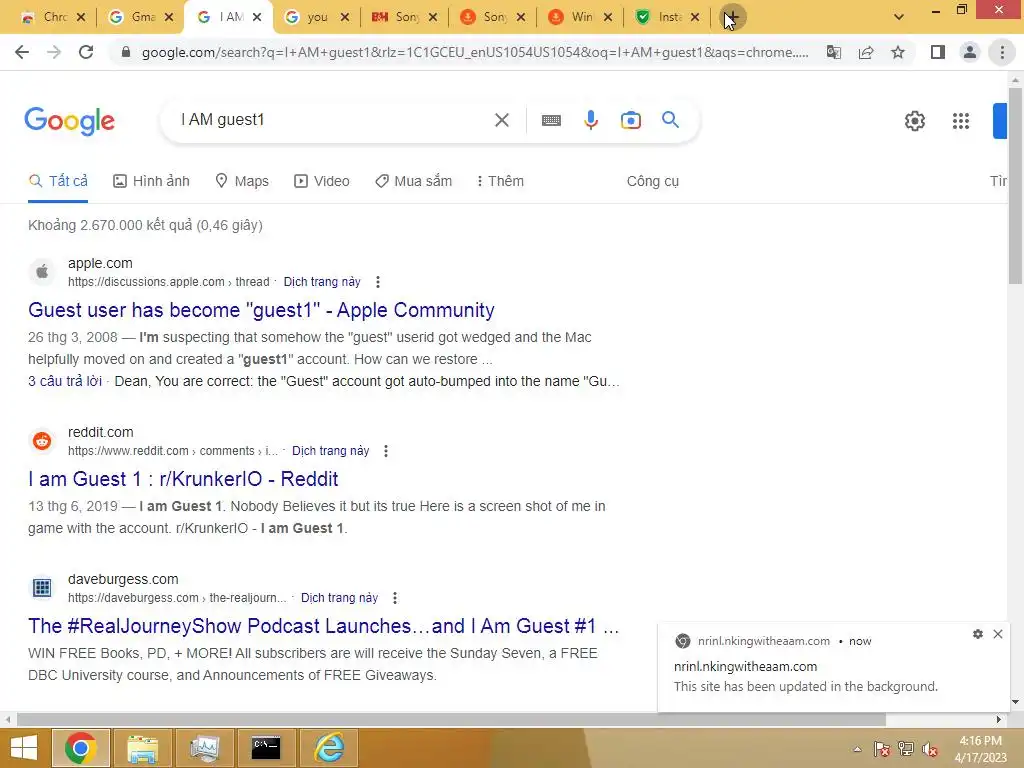Go to Google homepage via logo
Screen dimensions: 1024x768
point(69,121)
